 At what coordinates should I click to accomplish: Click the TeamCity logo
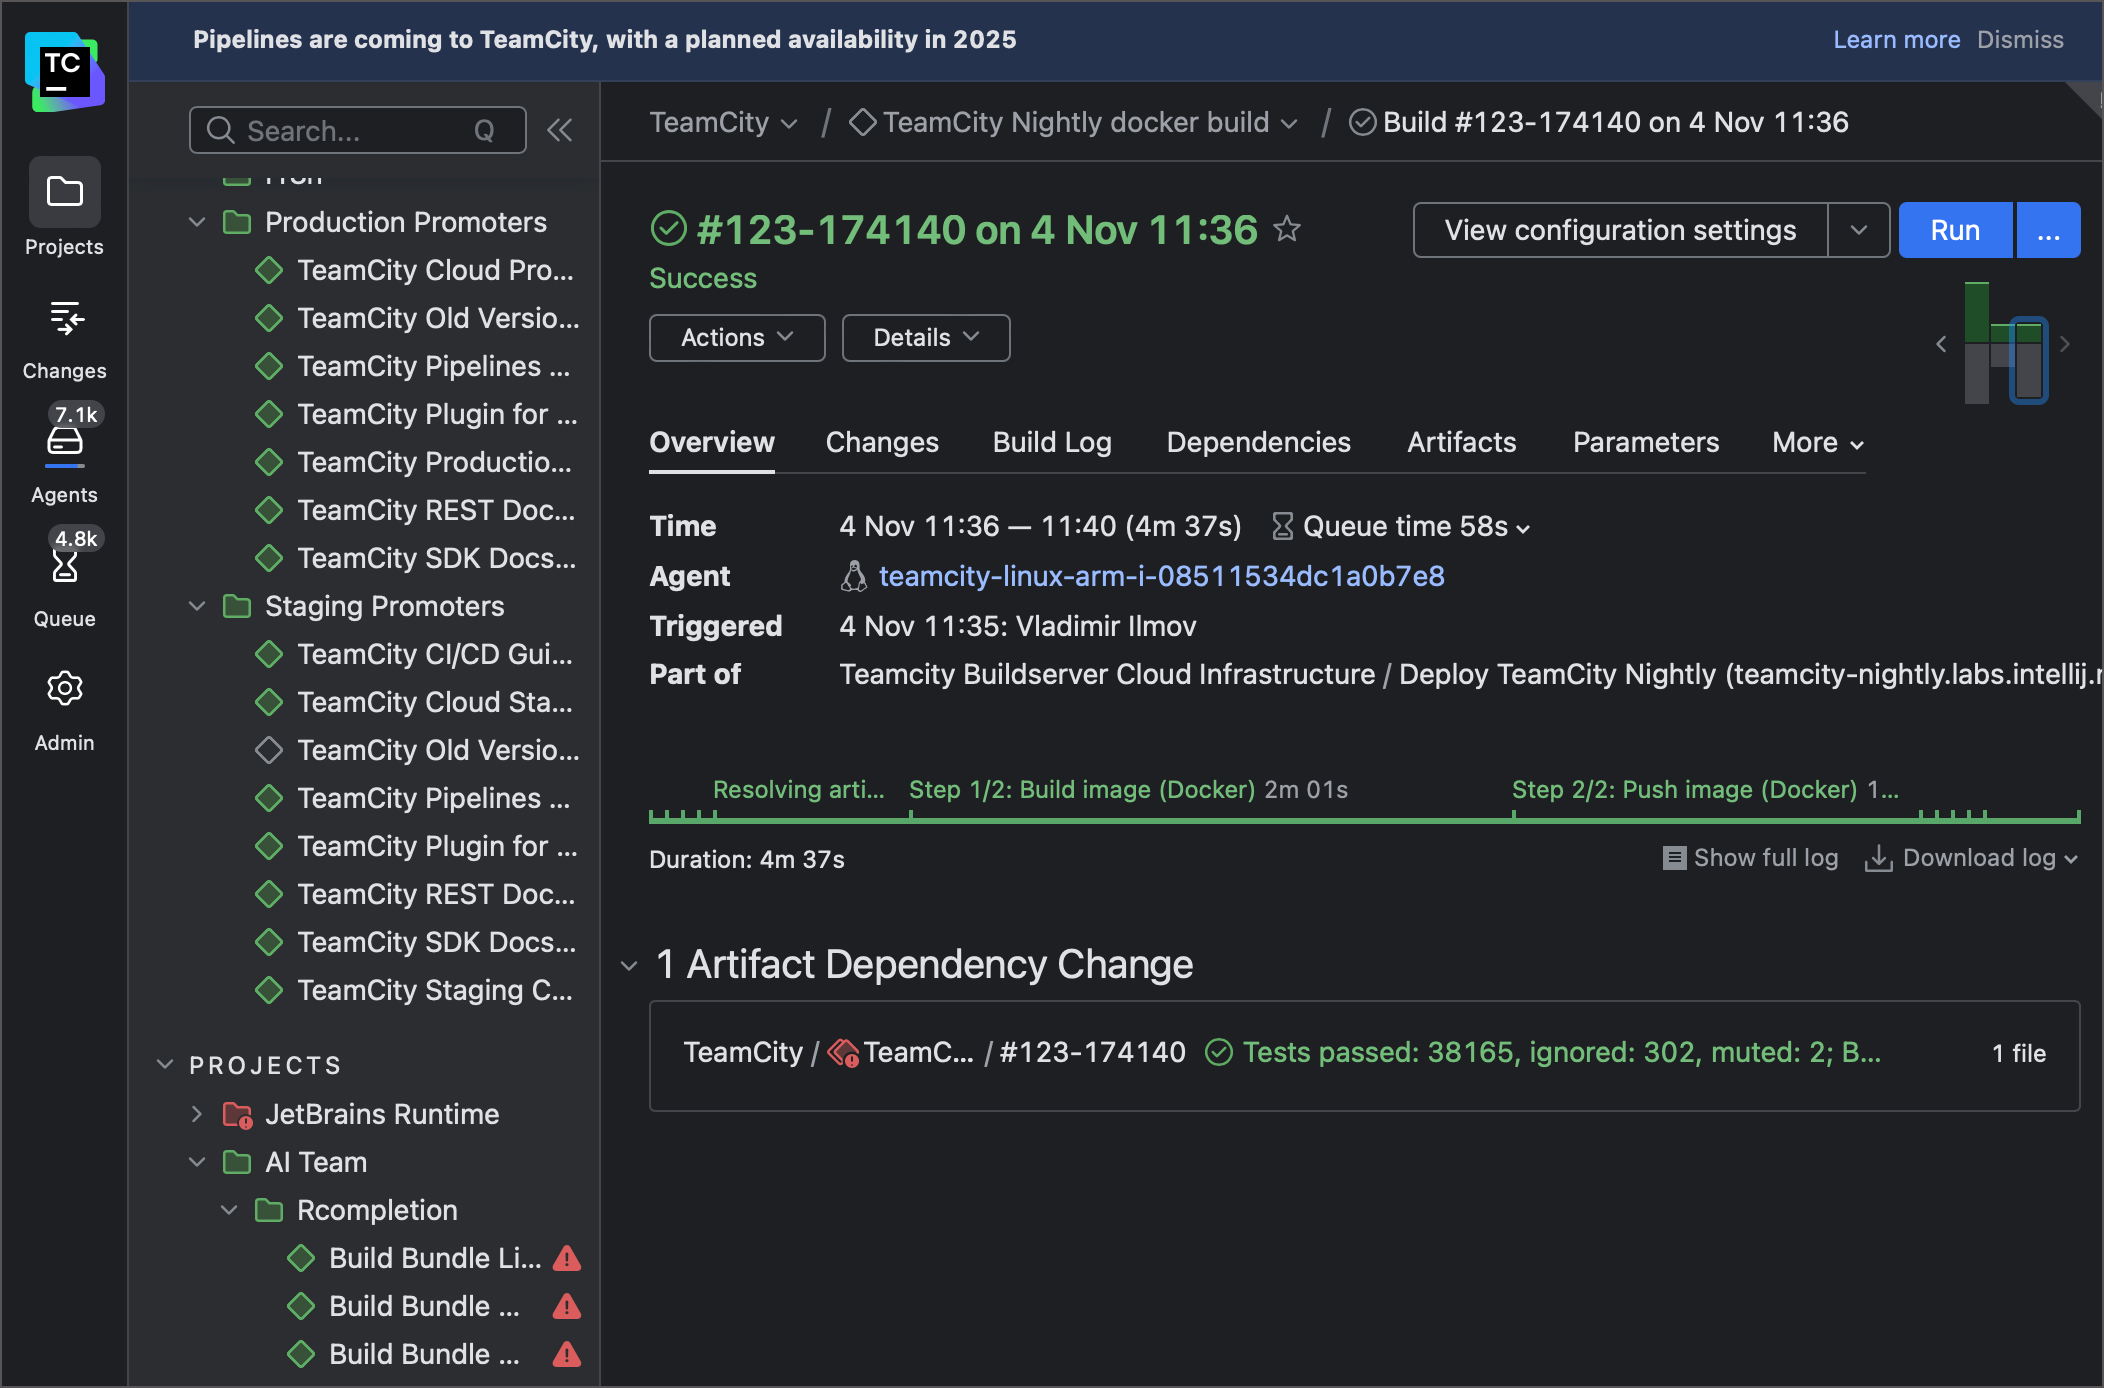pyautogui.click(x=63, y=70)
